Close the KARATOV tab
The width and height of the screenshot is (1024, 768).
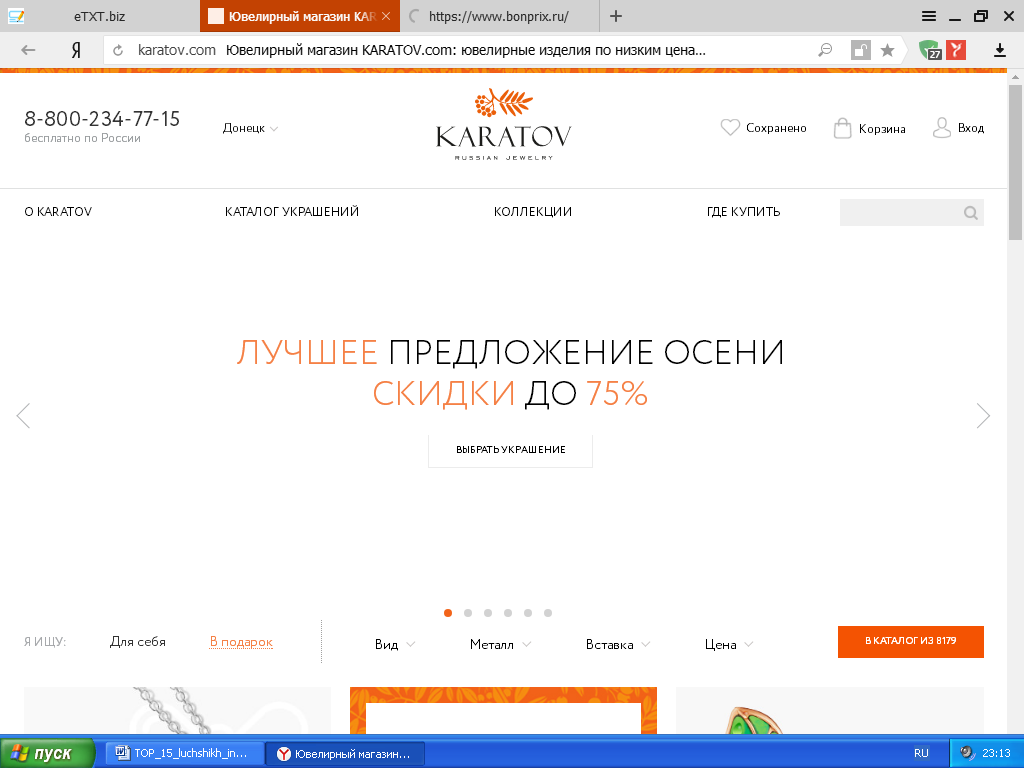click(x=386, y=16)
